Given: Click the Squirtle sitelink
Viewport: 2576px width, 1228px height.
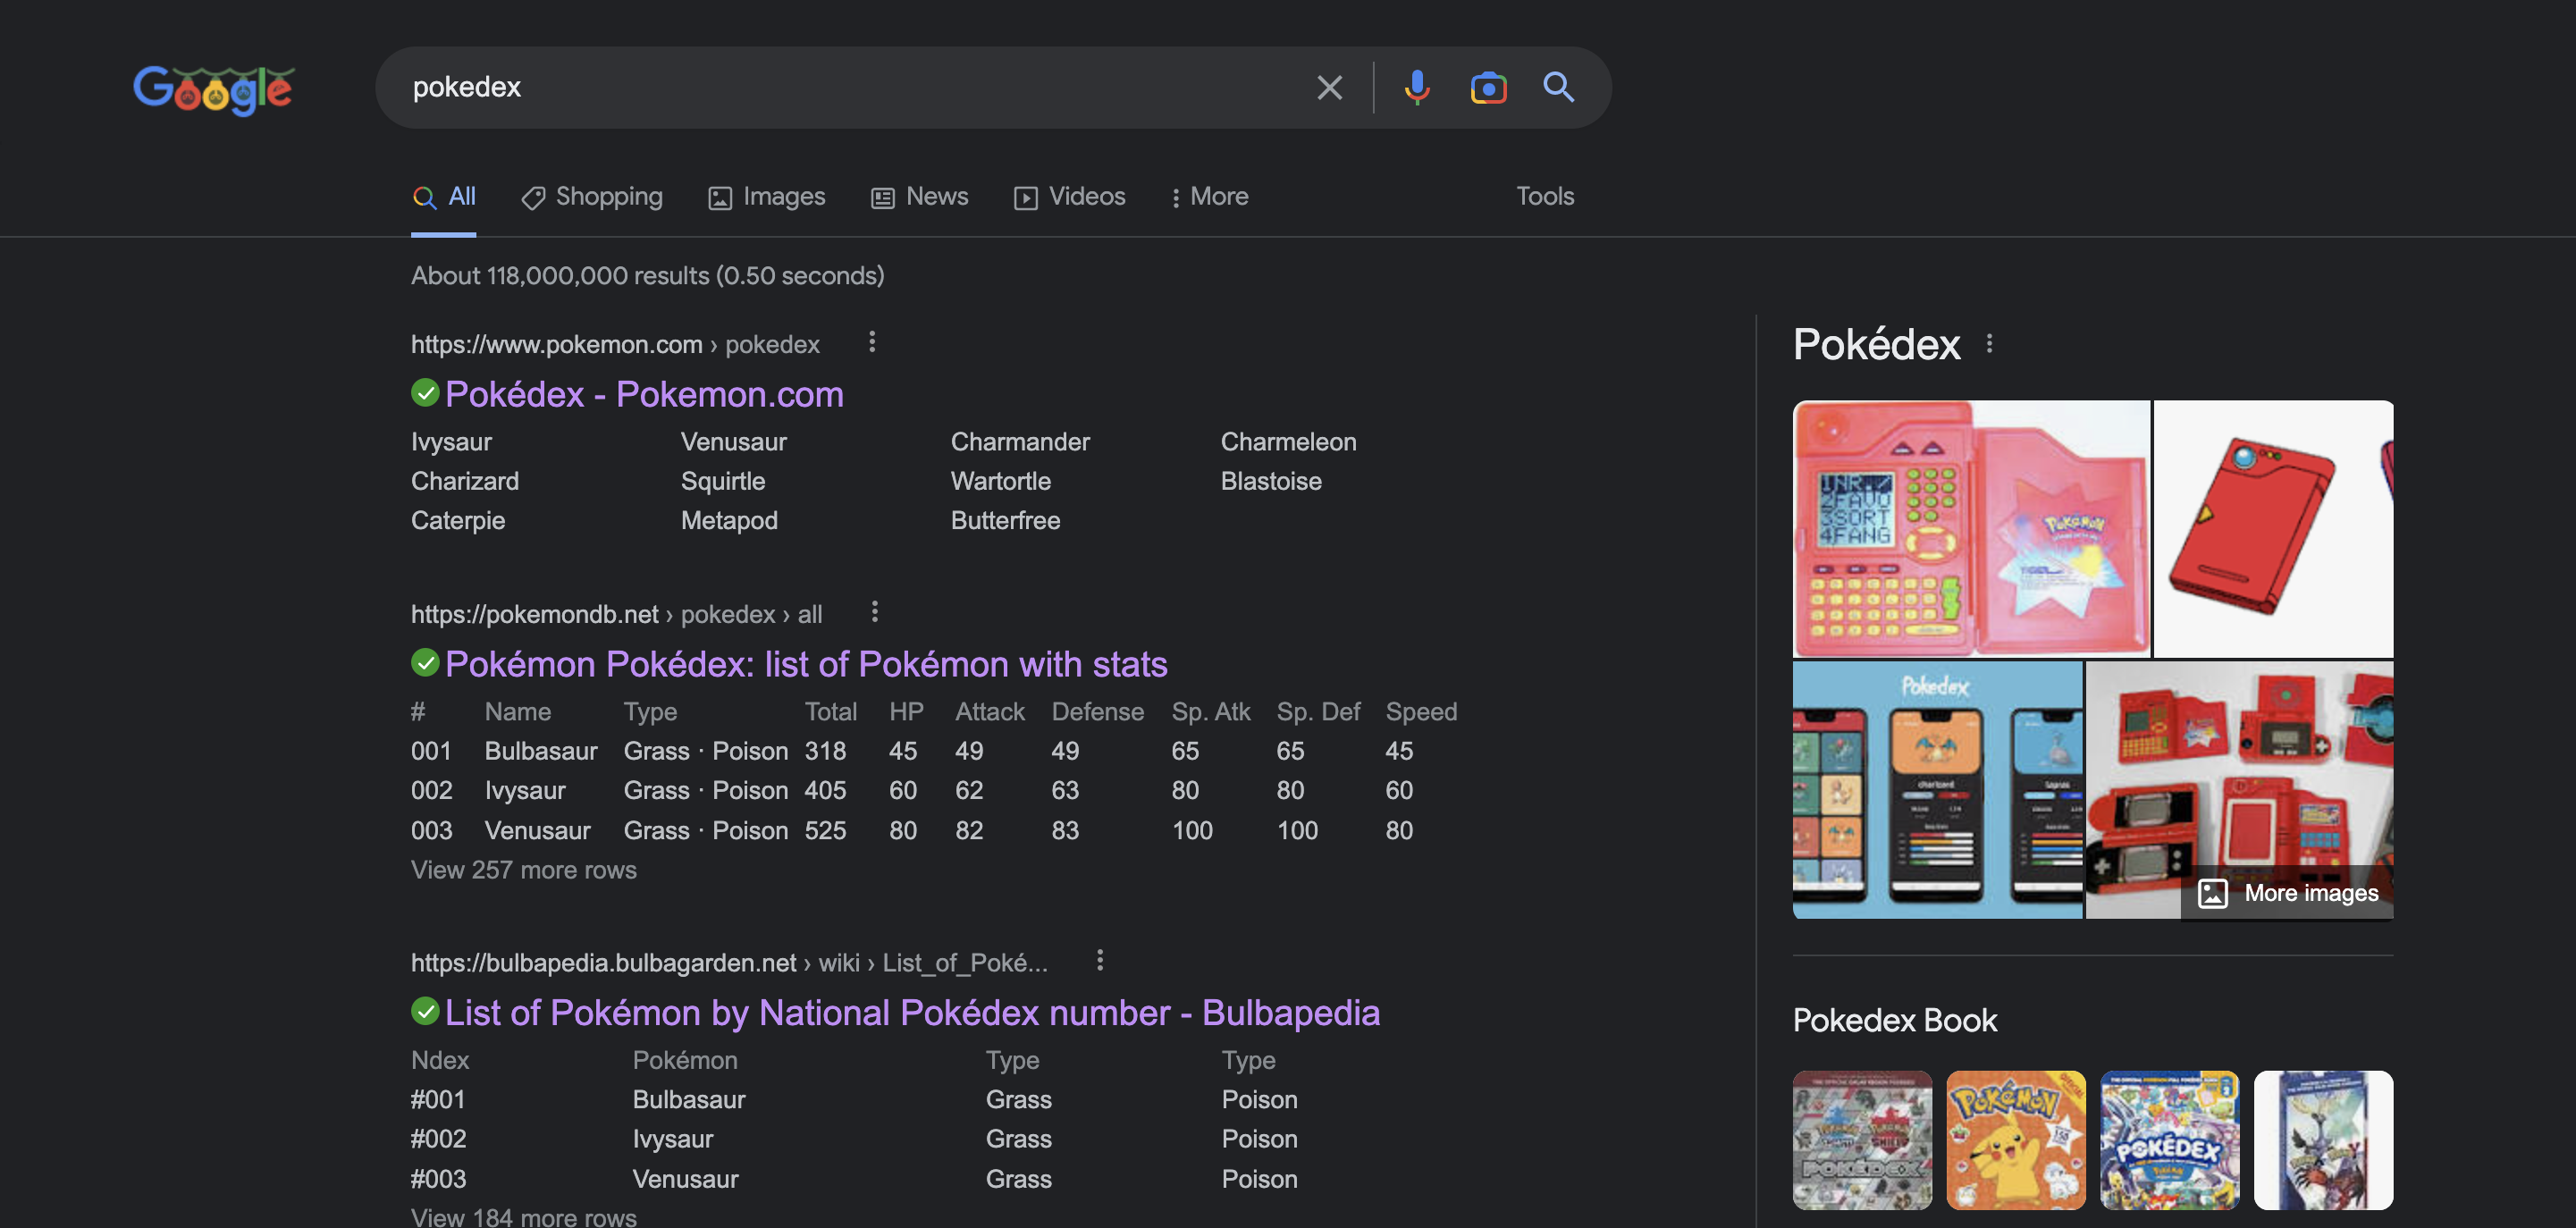Looking at the screenshot, I should click(723, 481).
